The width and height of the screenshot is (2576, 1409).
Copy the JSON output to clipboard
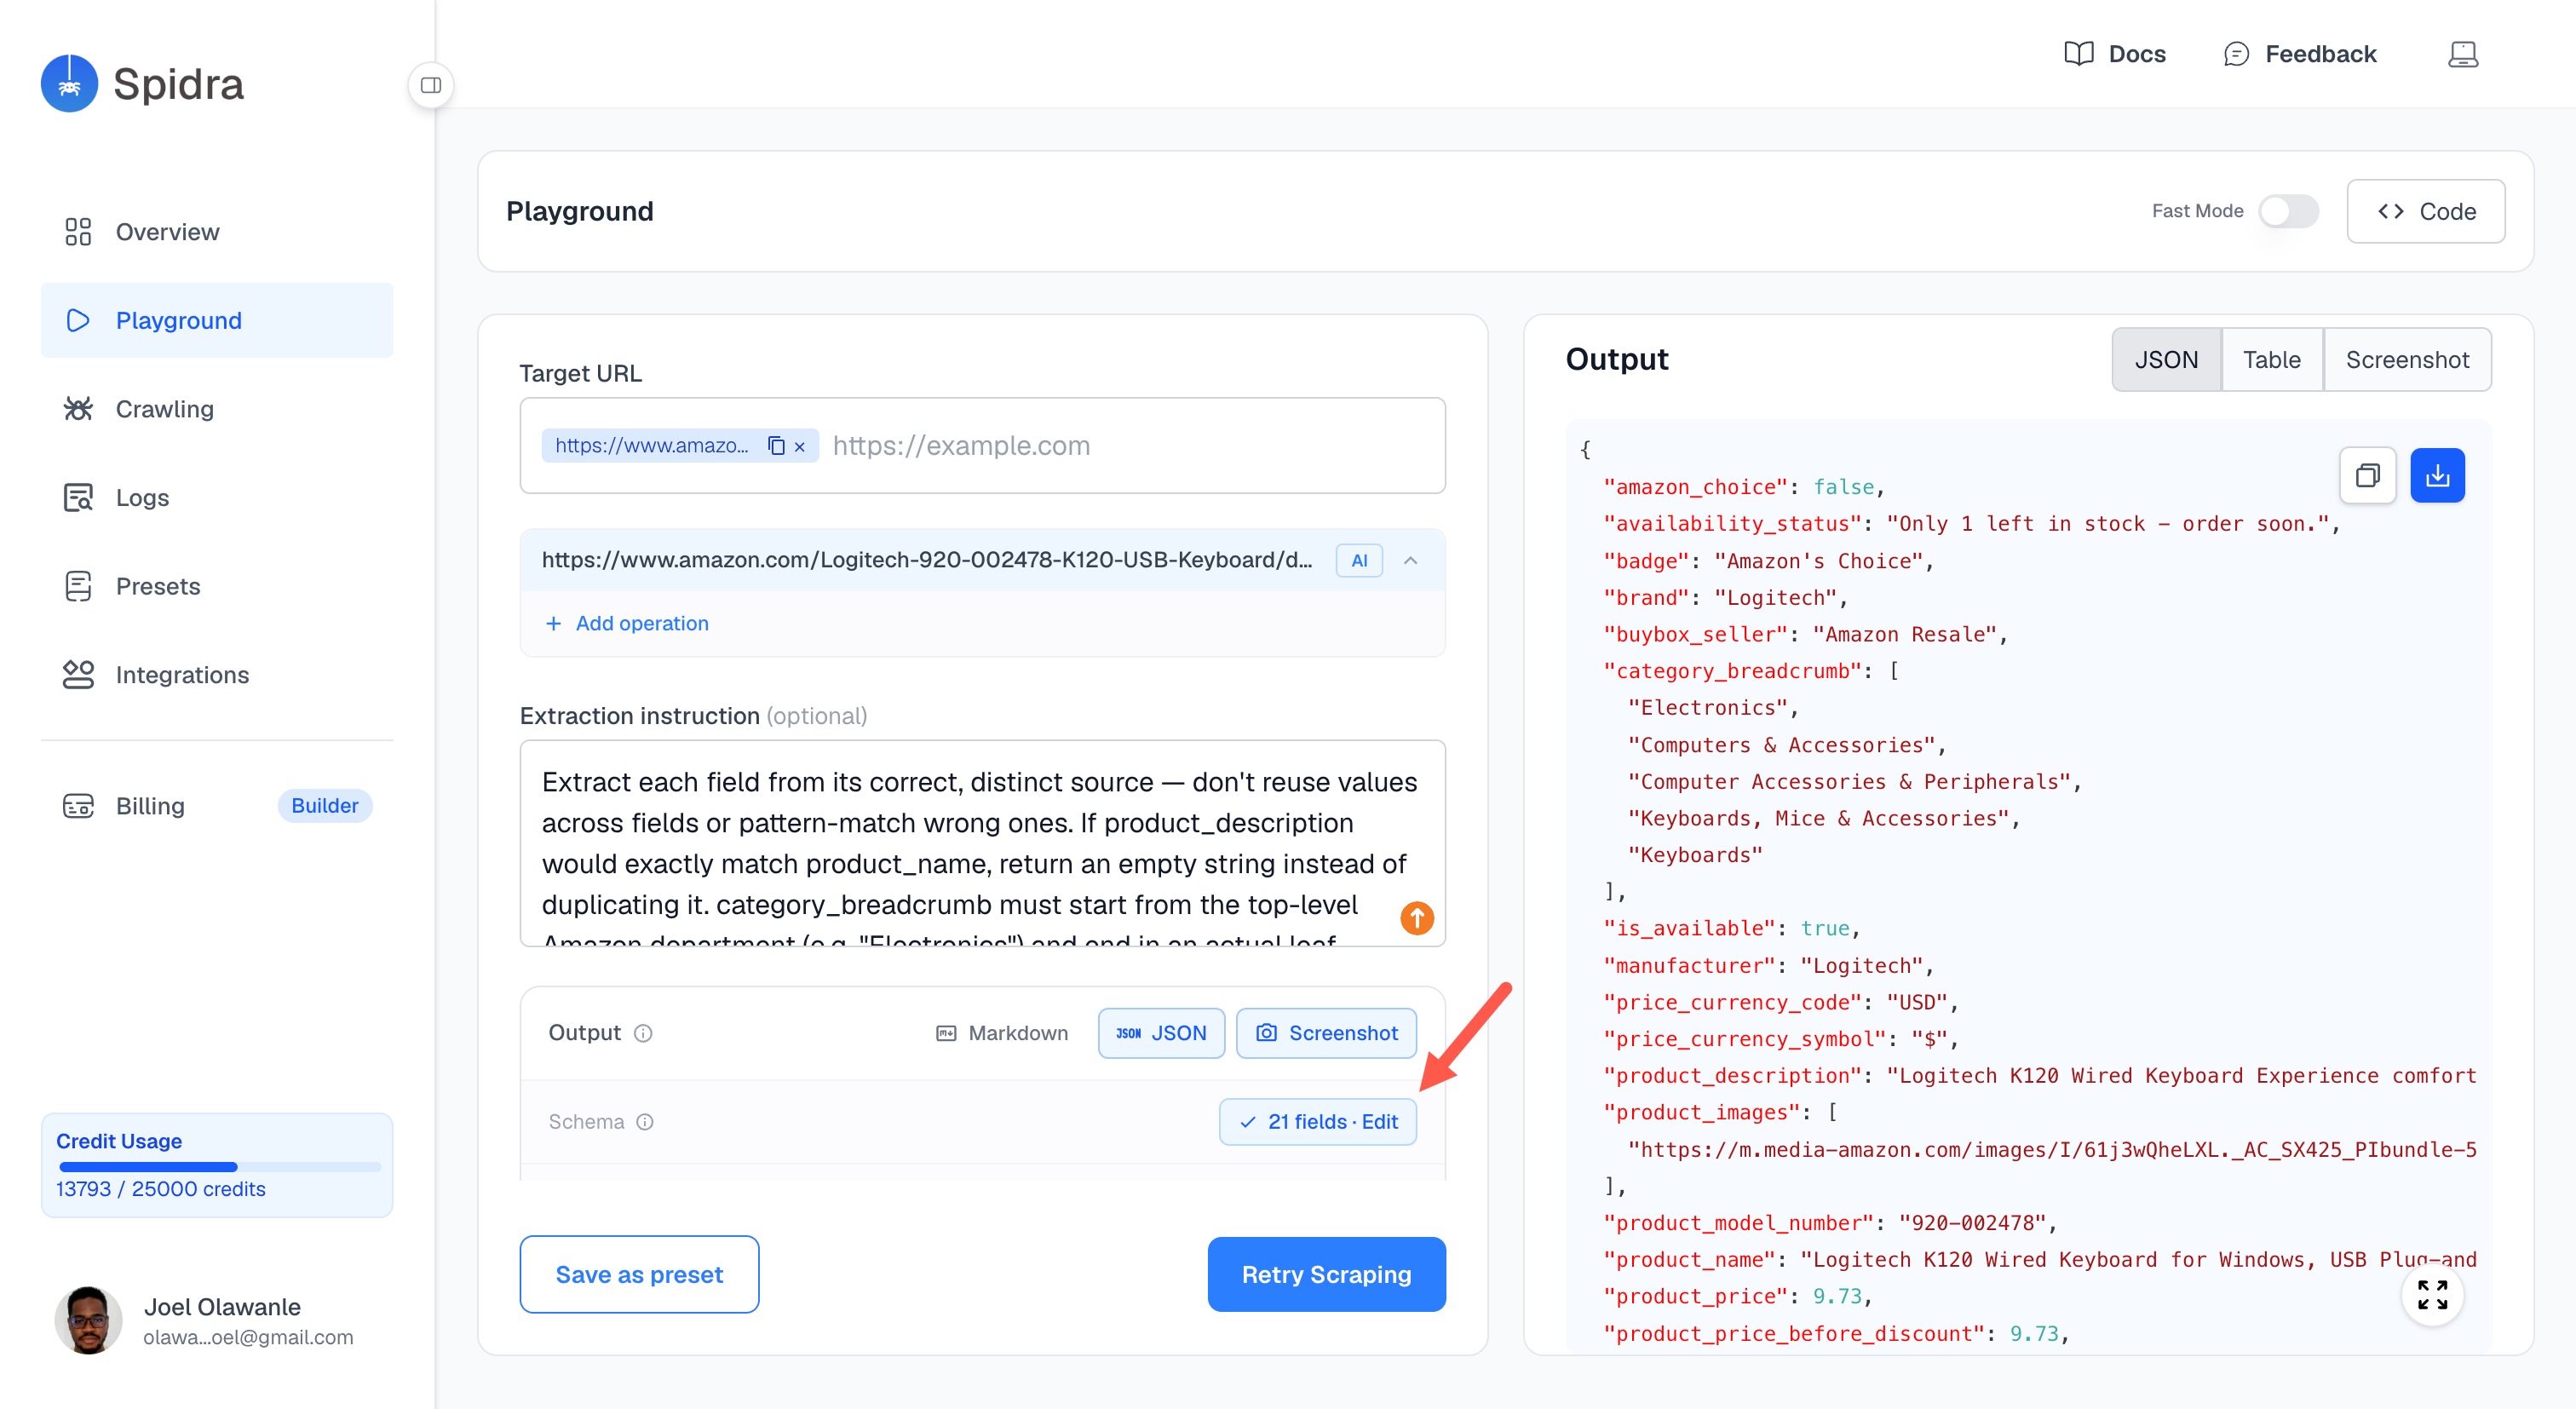click(2367, 475)
